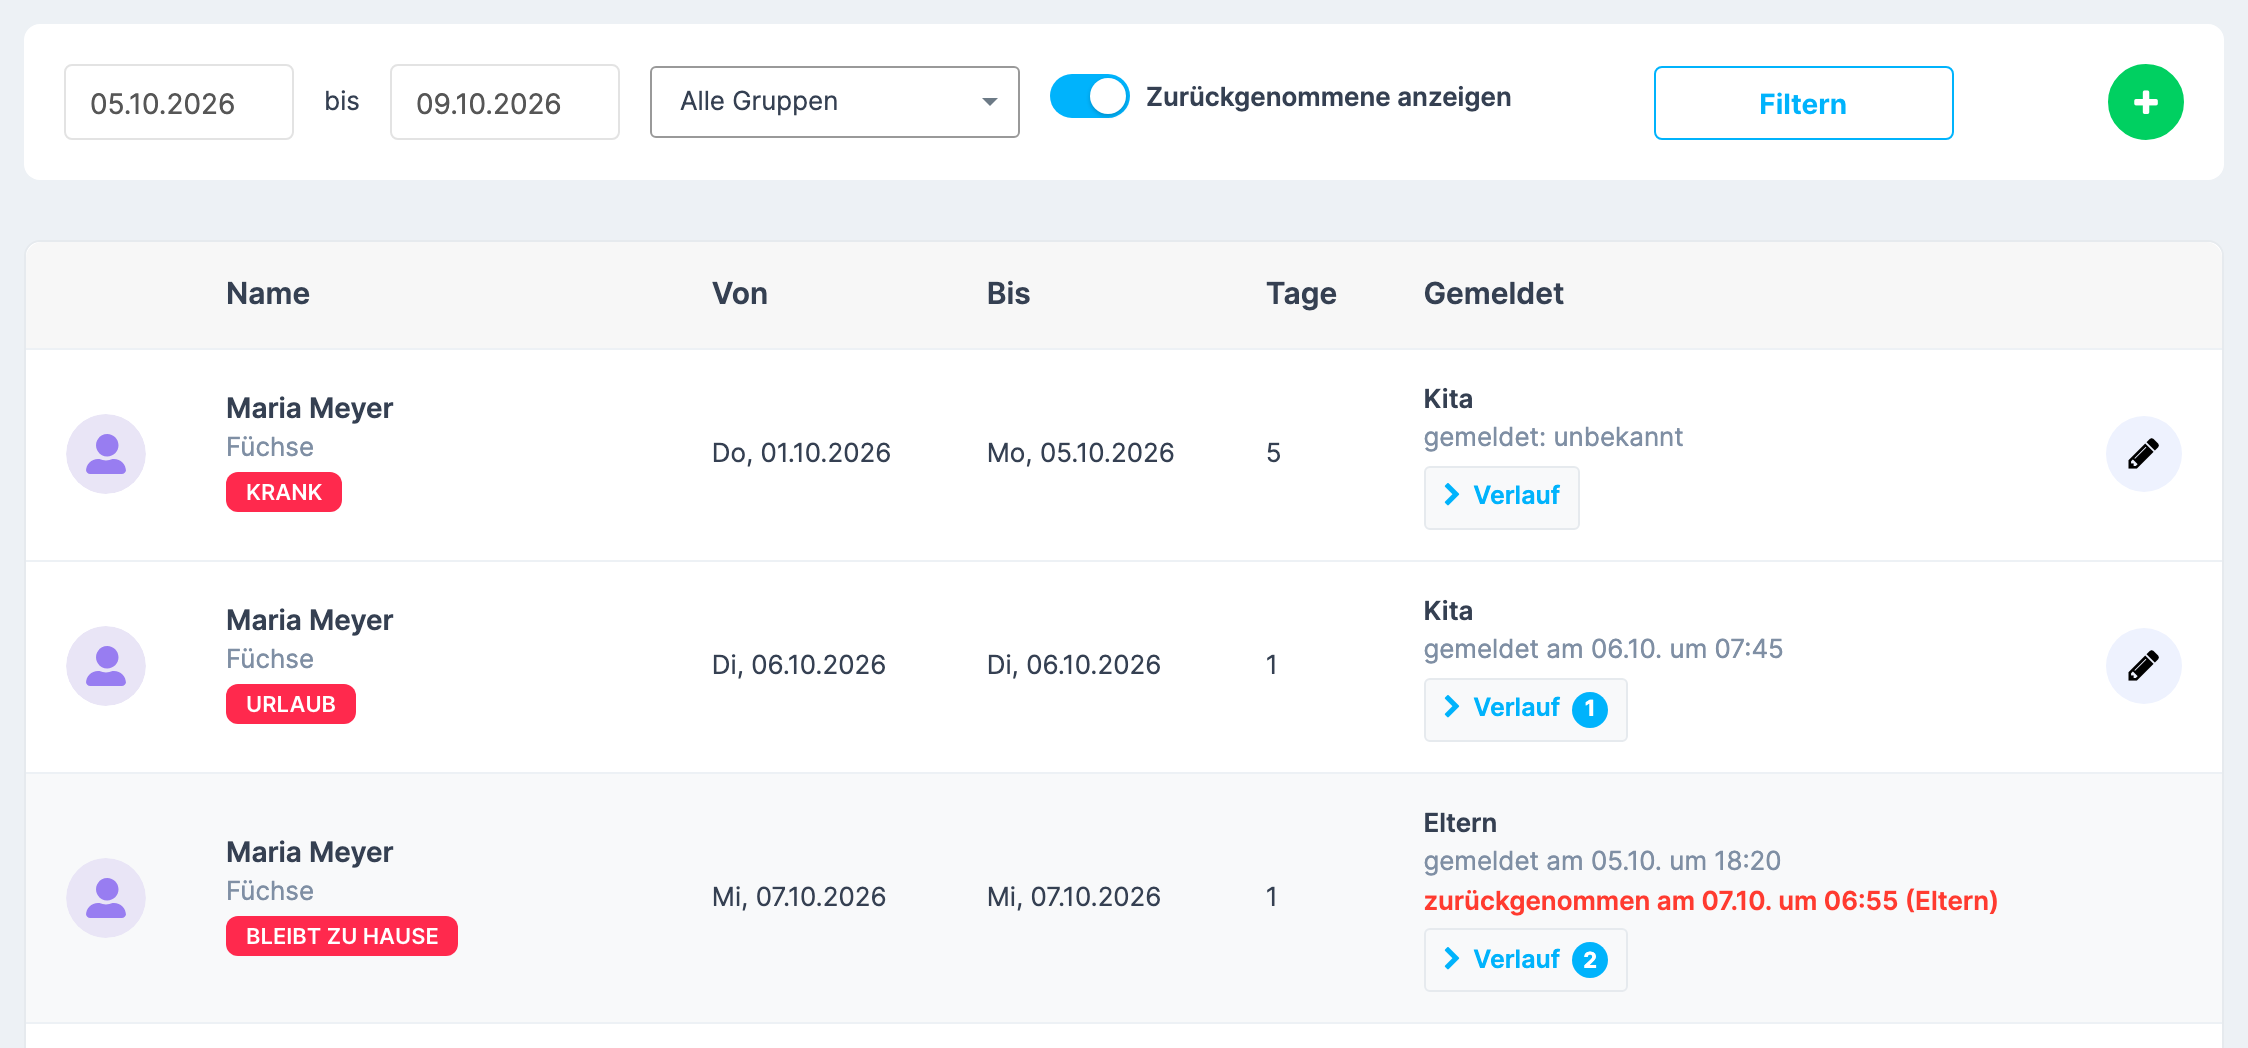Screen dimensions: 2248x1048
Task: Click the date Mo, 05.10.2026
Action: point(1080,453)
